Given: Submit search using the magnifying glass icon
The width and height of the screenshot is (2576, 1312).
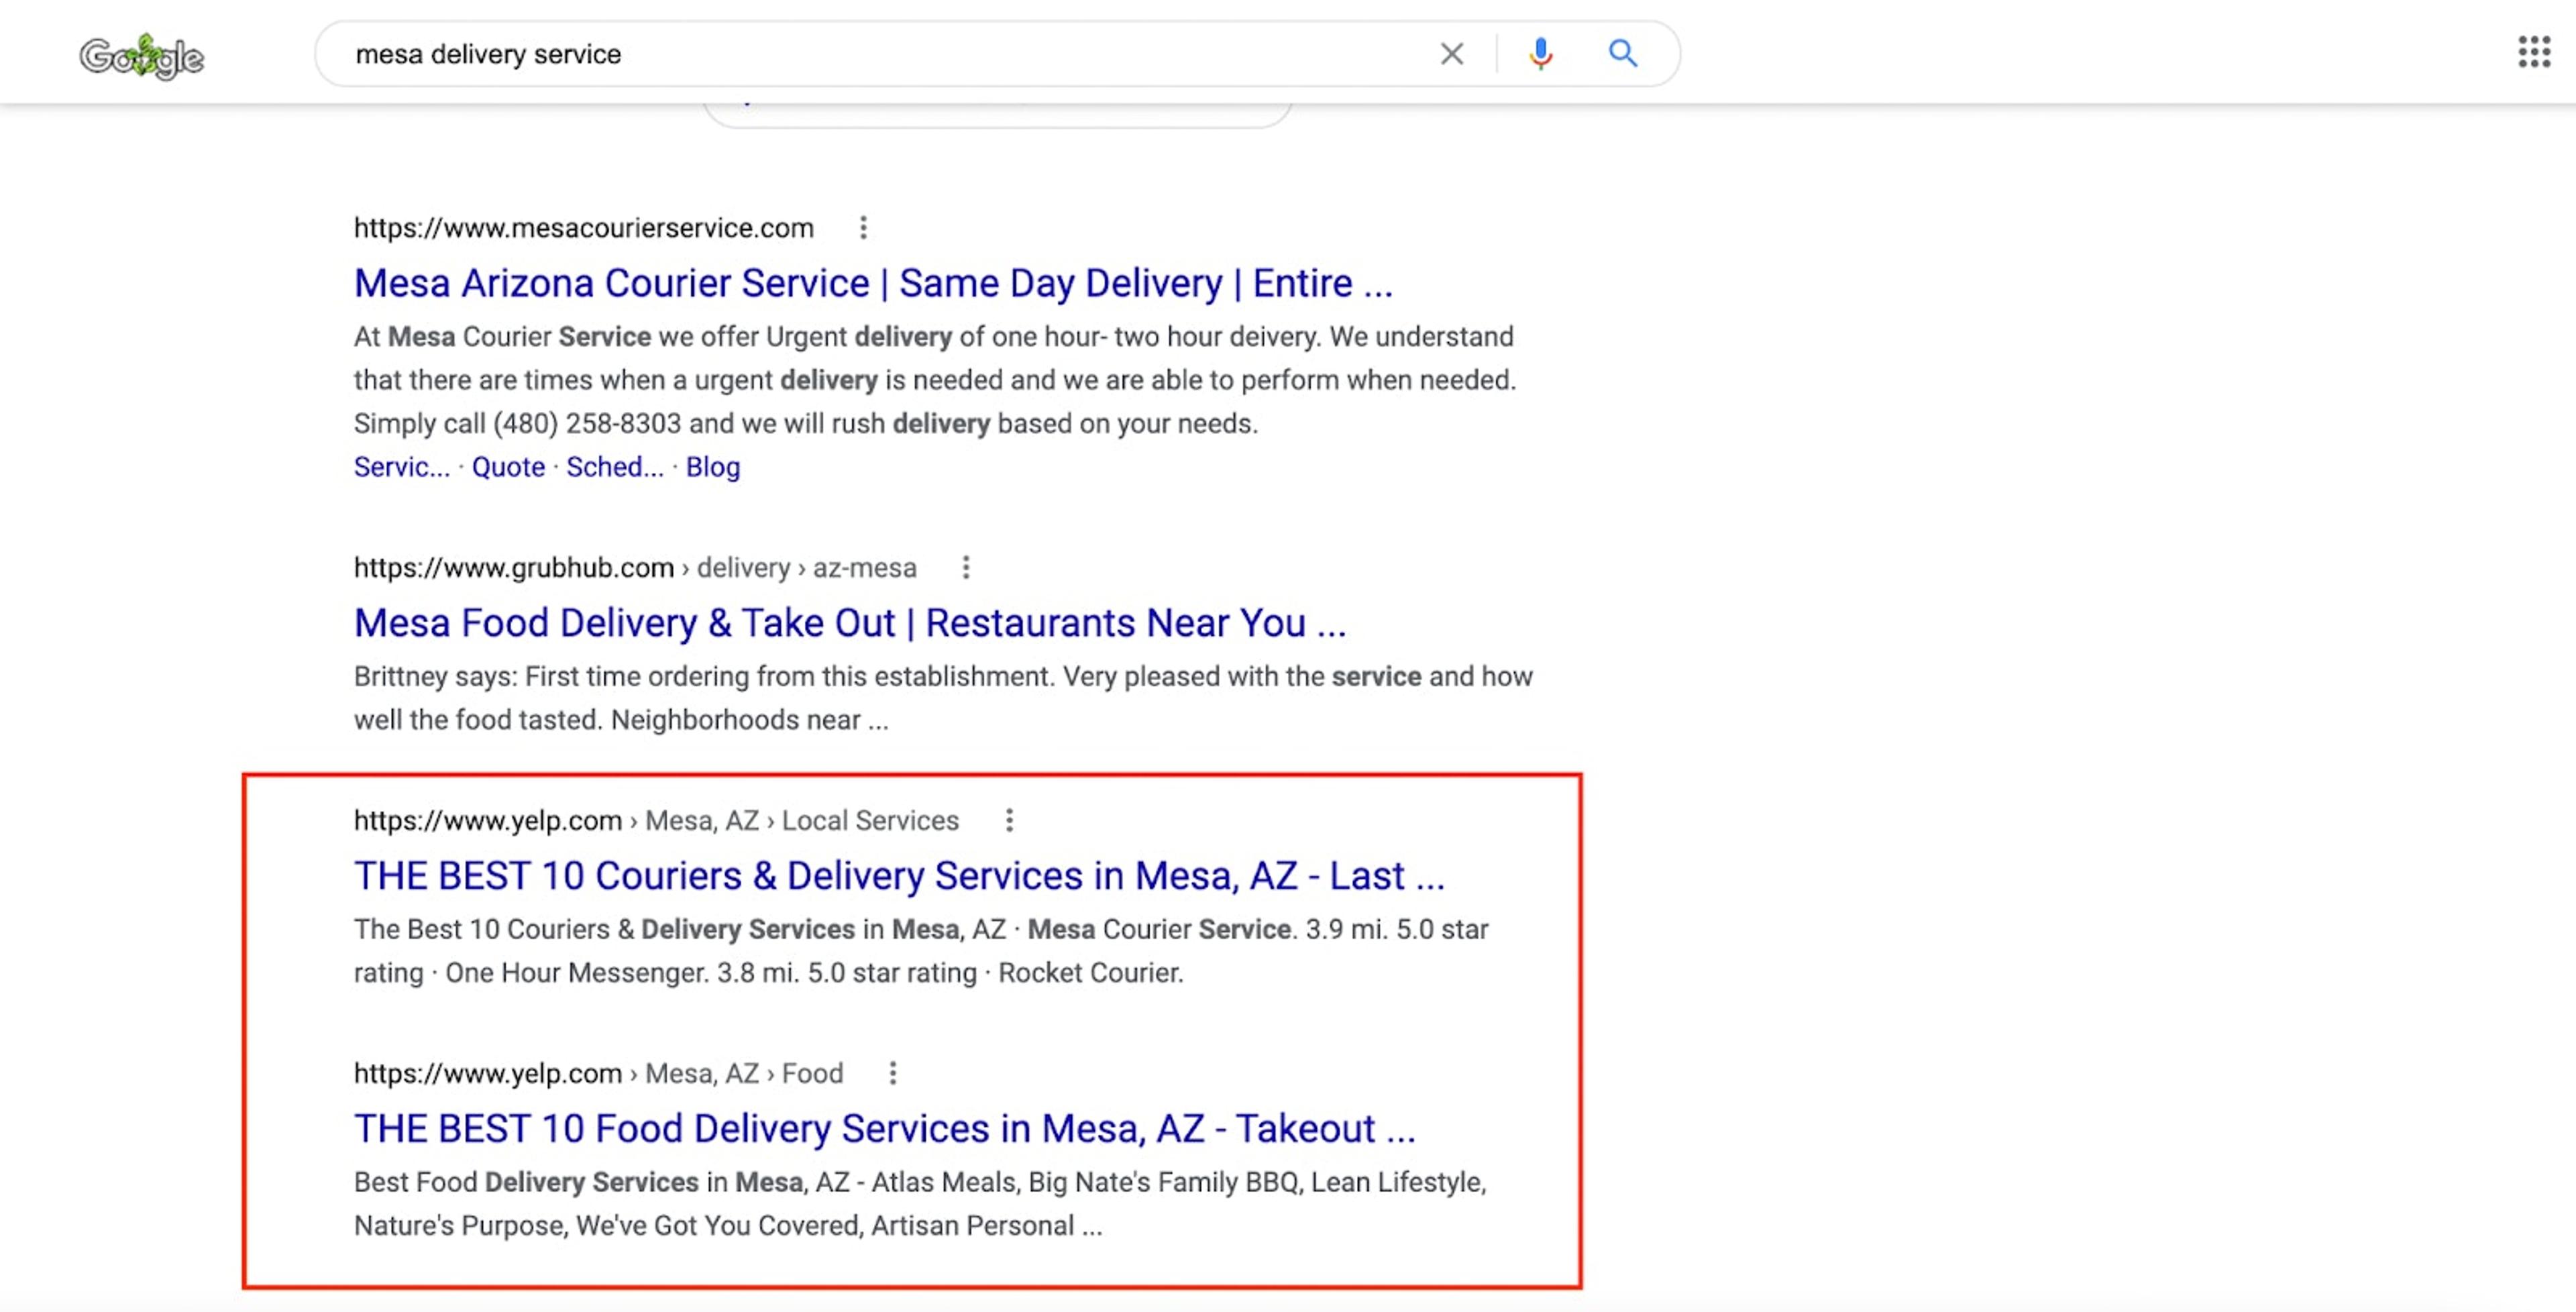Looking at the screenshot, I should [1622, 54].
